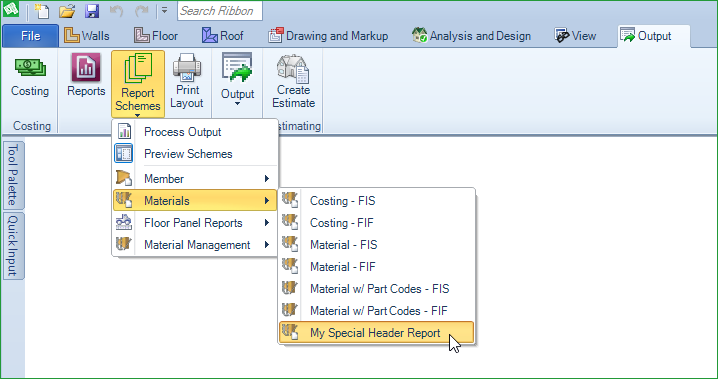Select Material - FIS report
The image size is (718, 379).
(x=376, y=245)
